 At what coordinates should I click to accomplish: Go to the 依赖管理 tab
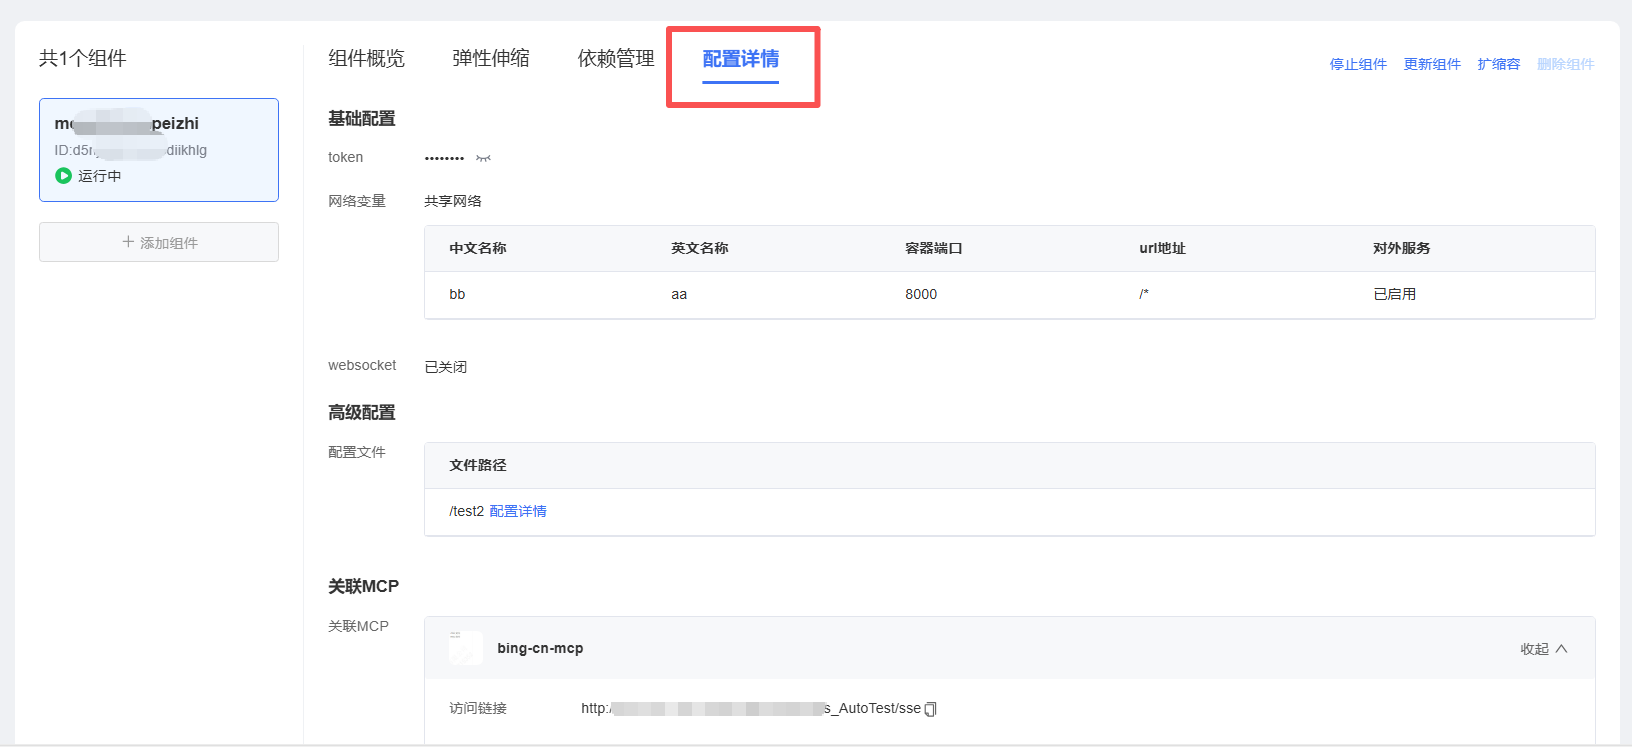[x=616, y=59]
